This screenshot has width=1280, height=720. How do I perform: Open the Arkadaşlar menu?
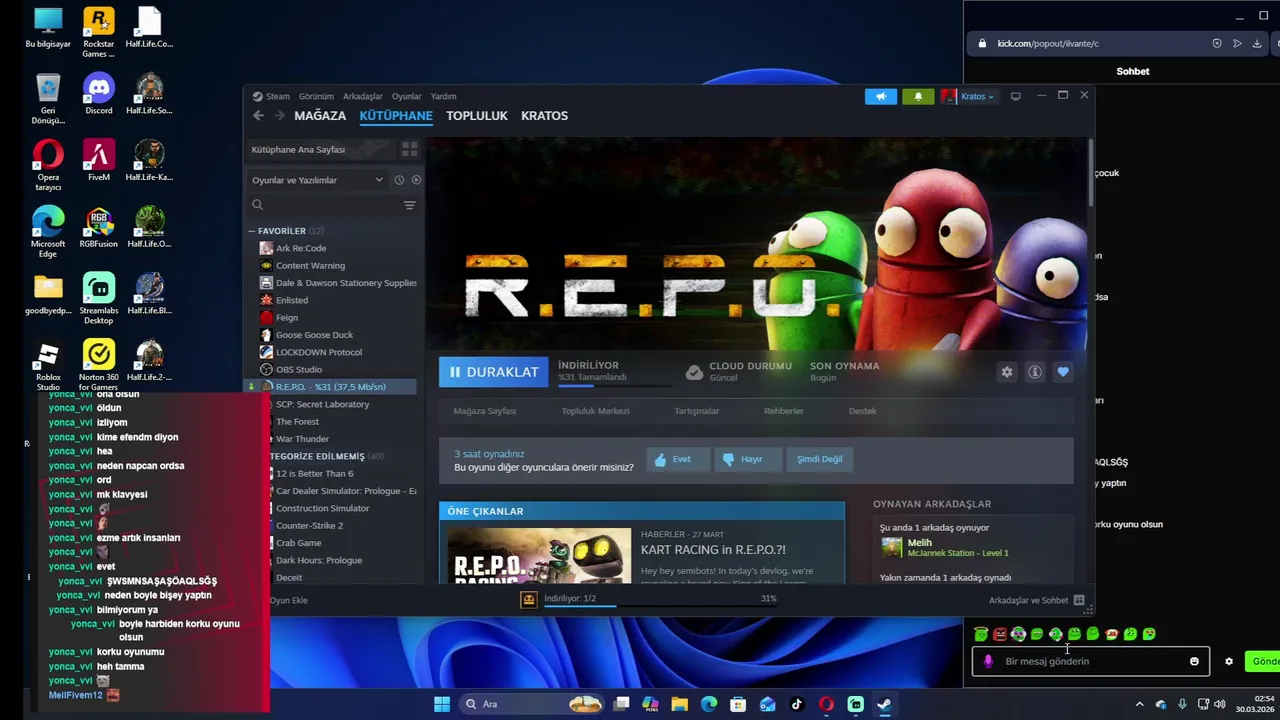pyautogui.click(x=363, y=97)
